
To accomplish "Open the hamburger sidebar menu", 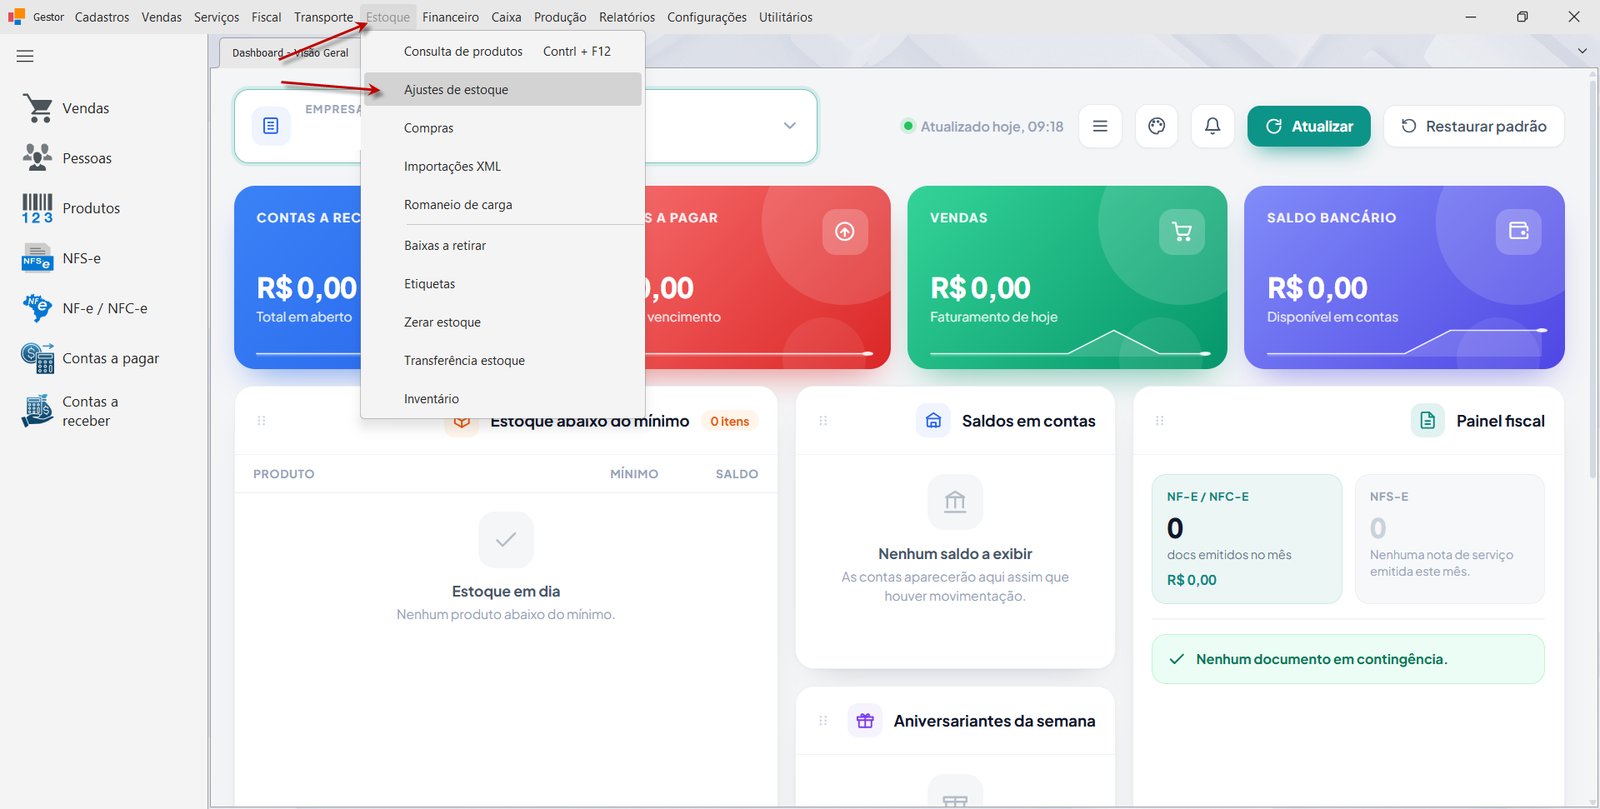I will (25, 56).
